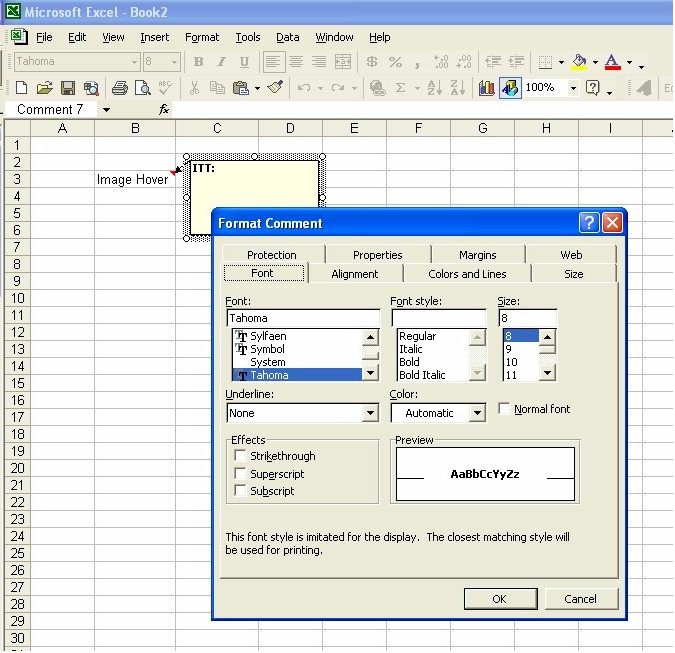Open the Tools menu
The width and height of the screenshot is (675, 653).
pos(248,37)
